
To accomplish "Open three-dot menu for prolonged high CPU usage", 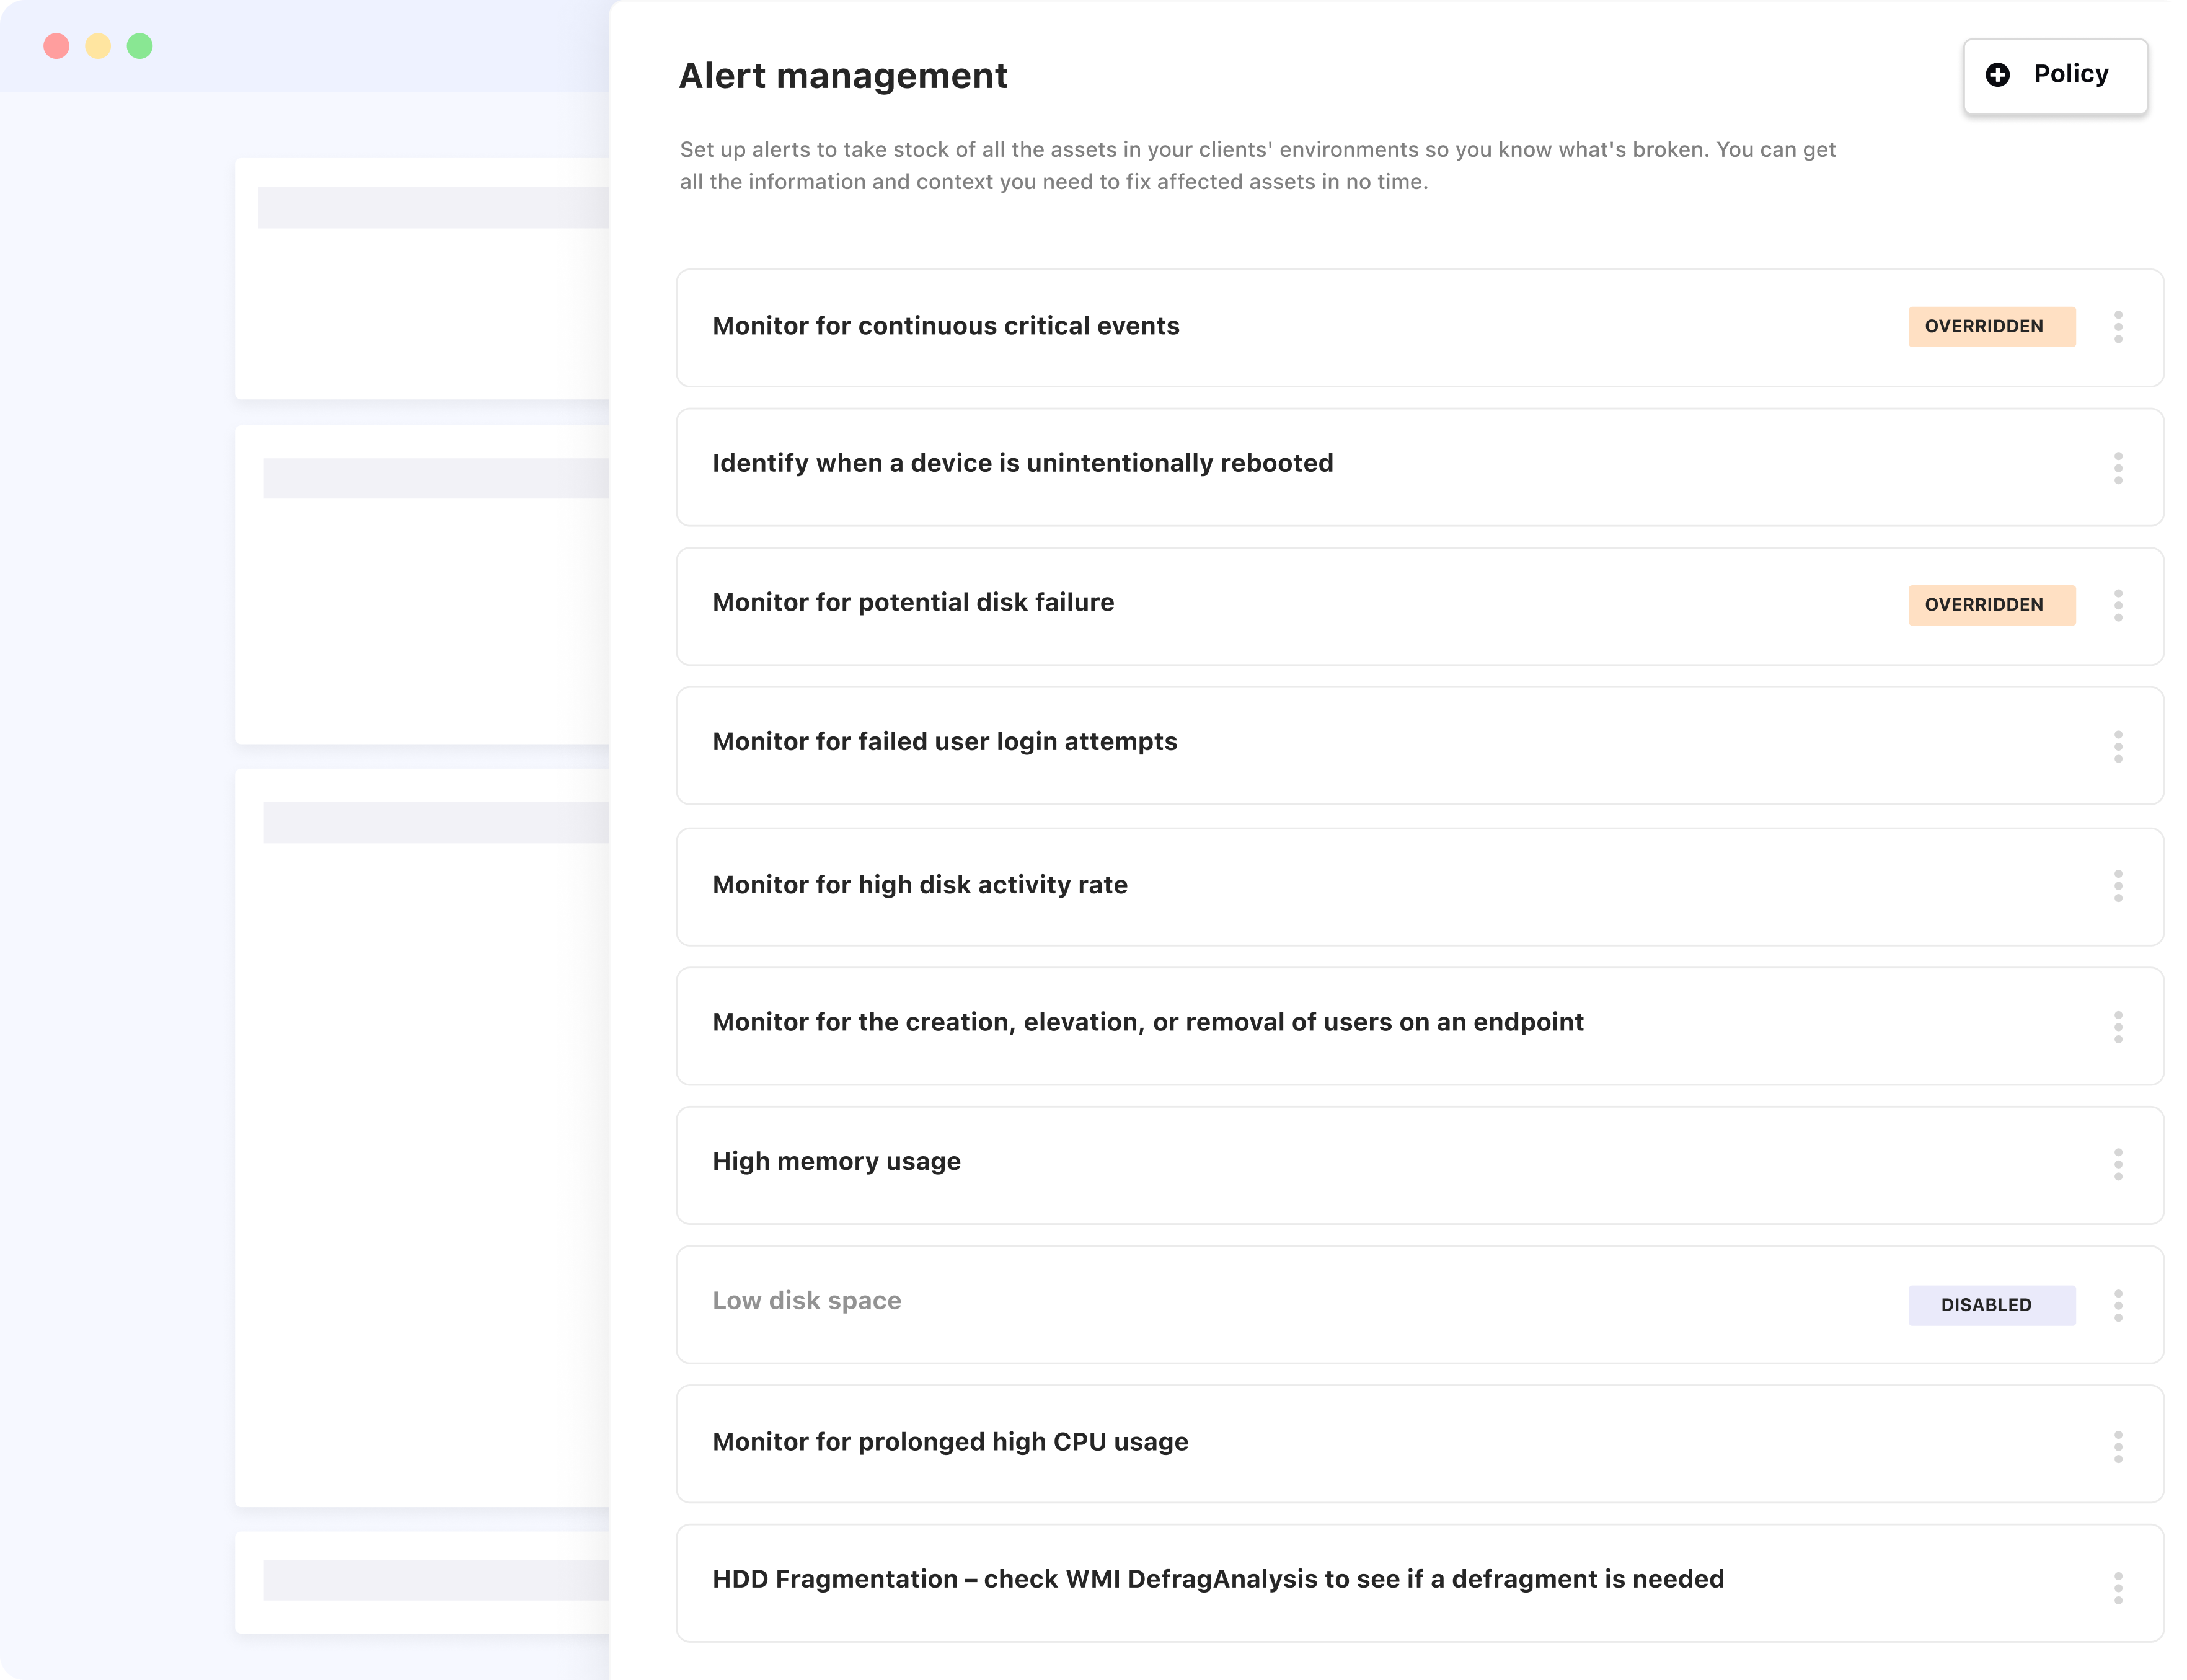I will (2118, 1446).
